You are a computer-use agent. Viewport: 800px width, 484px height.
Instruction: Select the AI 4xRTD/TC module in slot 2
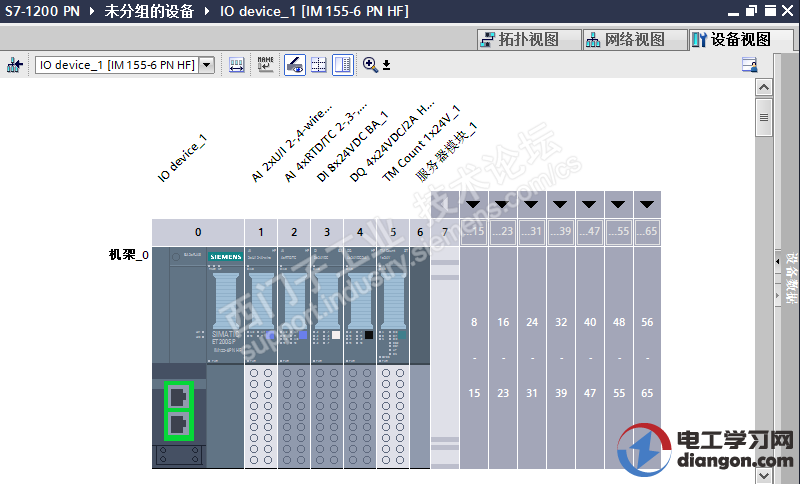[x=294, y=357]
